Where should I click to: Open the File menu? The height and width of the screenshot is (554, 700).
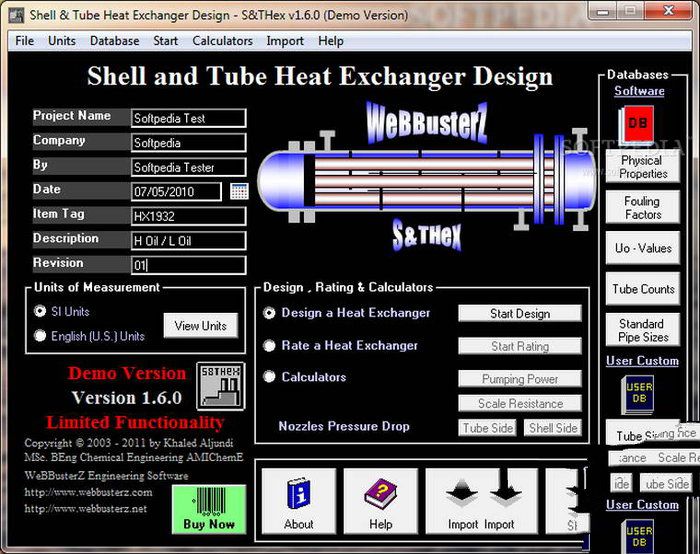click(x=25, y=41)
